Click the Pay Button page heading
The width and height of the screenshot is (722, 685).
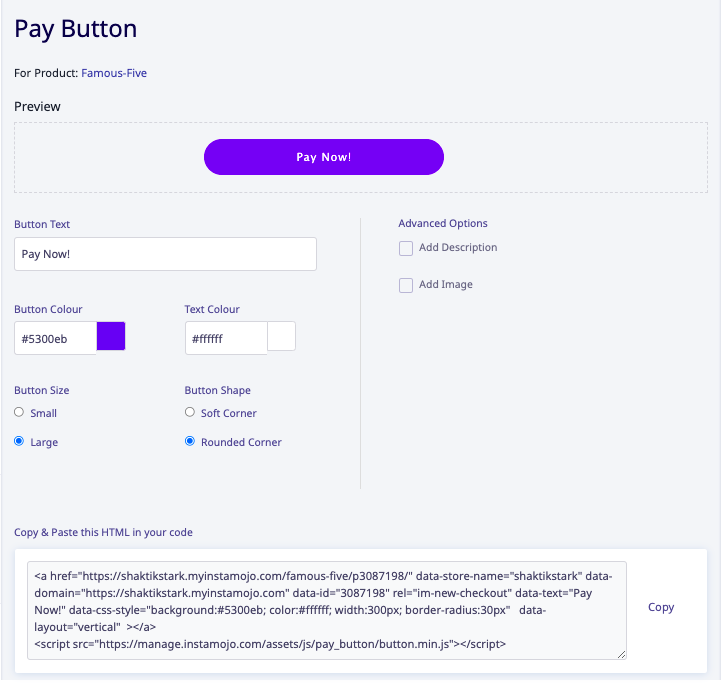[x=76, y=29]
